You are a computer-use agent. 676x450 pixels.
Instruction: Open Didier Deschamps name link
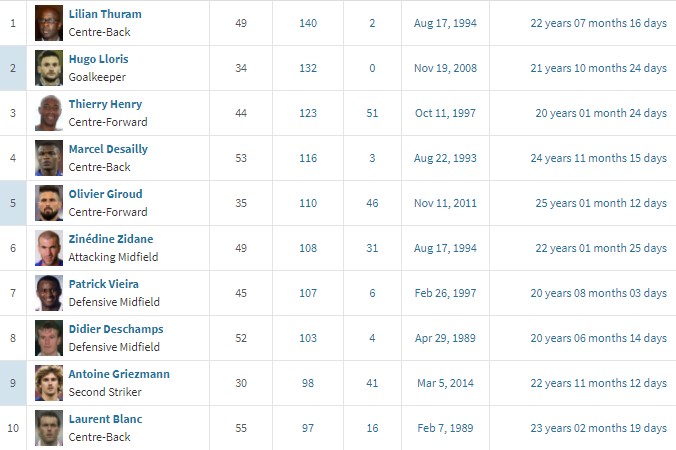pyautogui.click(x=116, y=330)
